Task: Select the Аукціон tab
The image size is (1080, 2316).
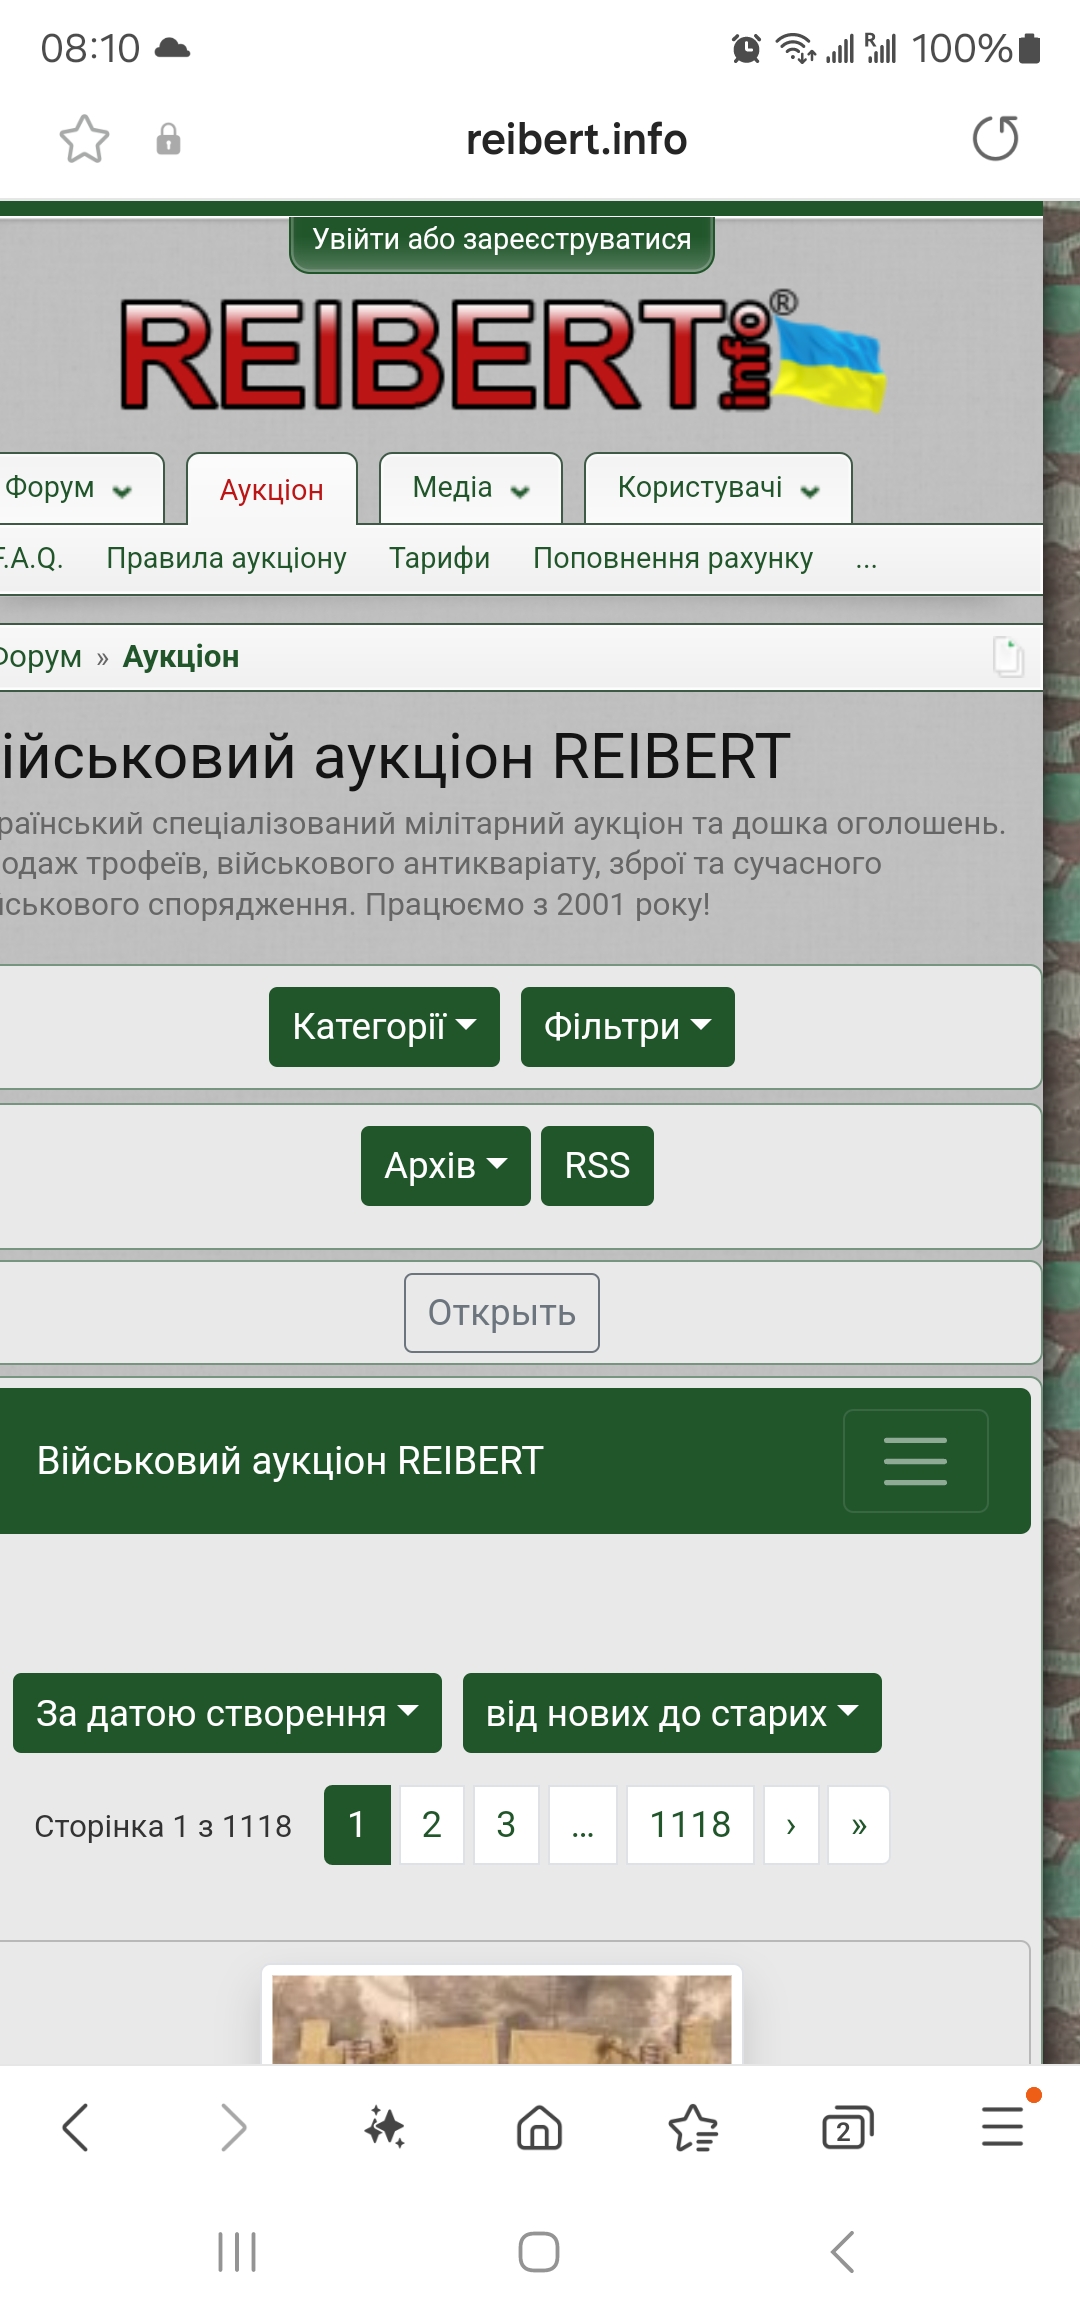Action: pyautogui.click(x=272, y=490)
